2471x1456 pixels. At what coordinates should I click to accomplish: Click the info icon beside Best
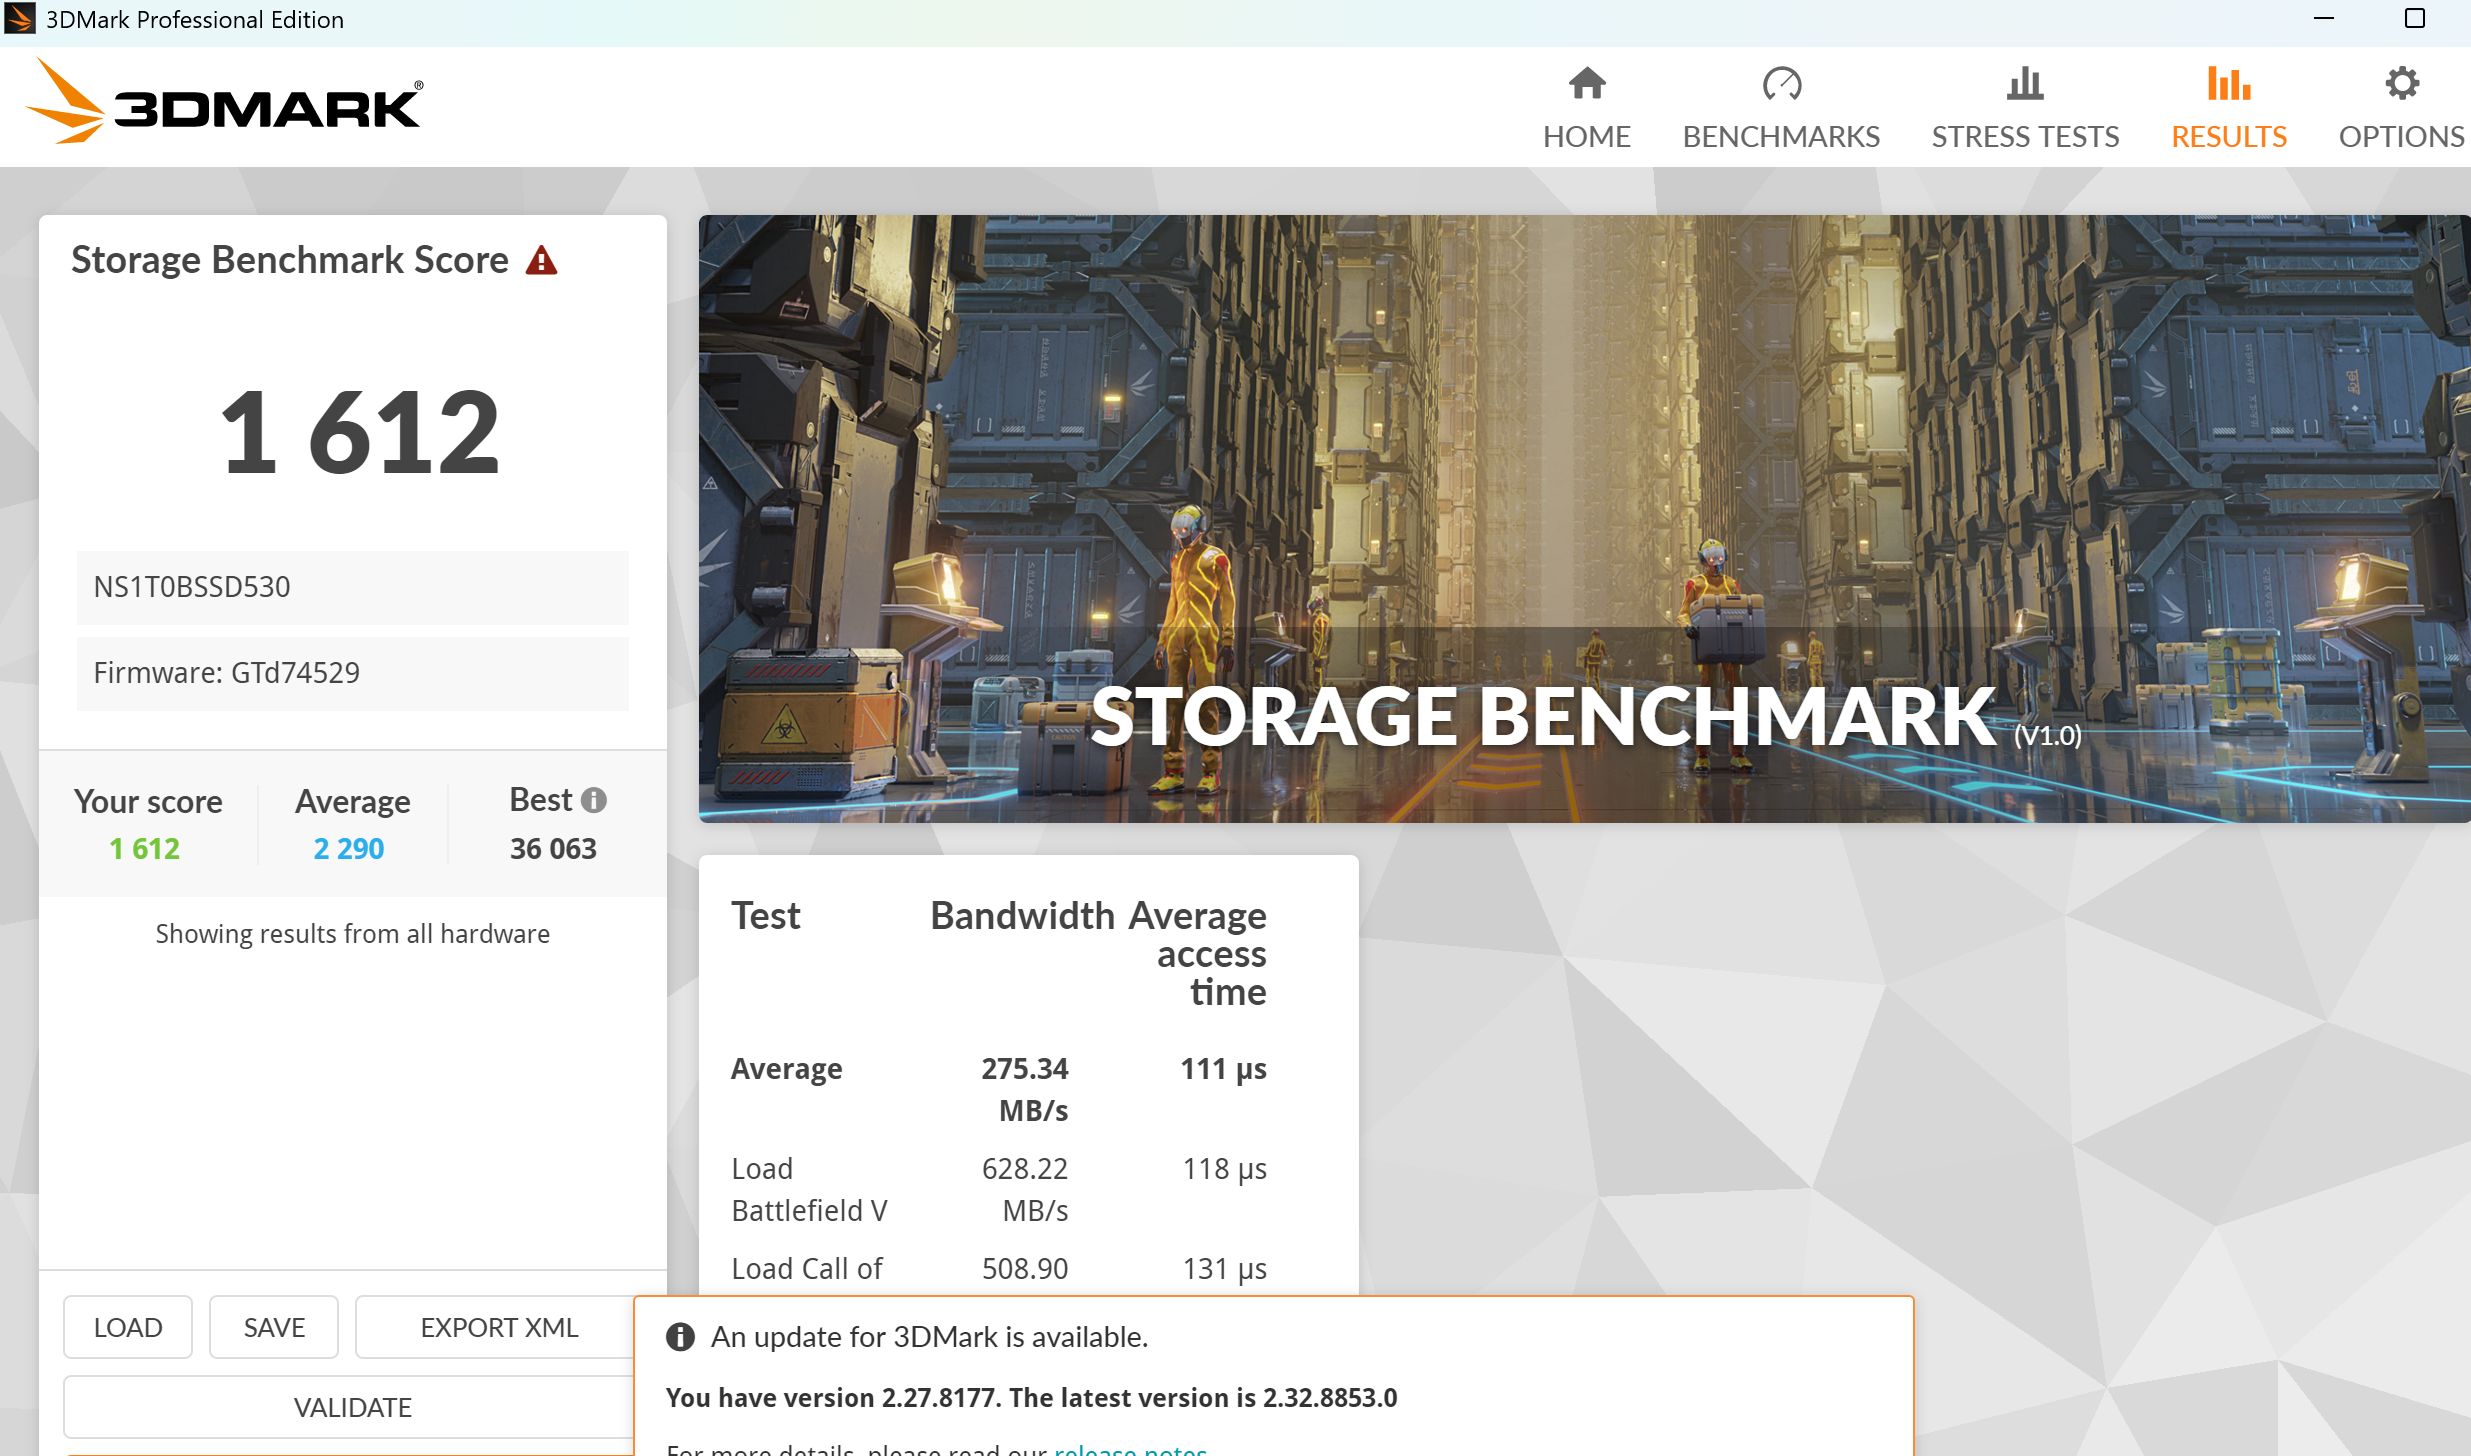click(594, 800)
